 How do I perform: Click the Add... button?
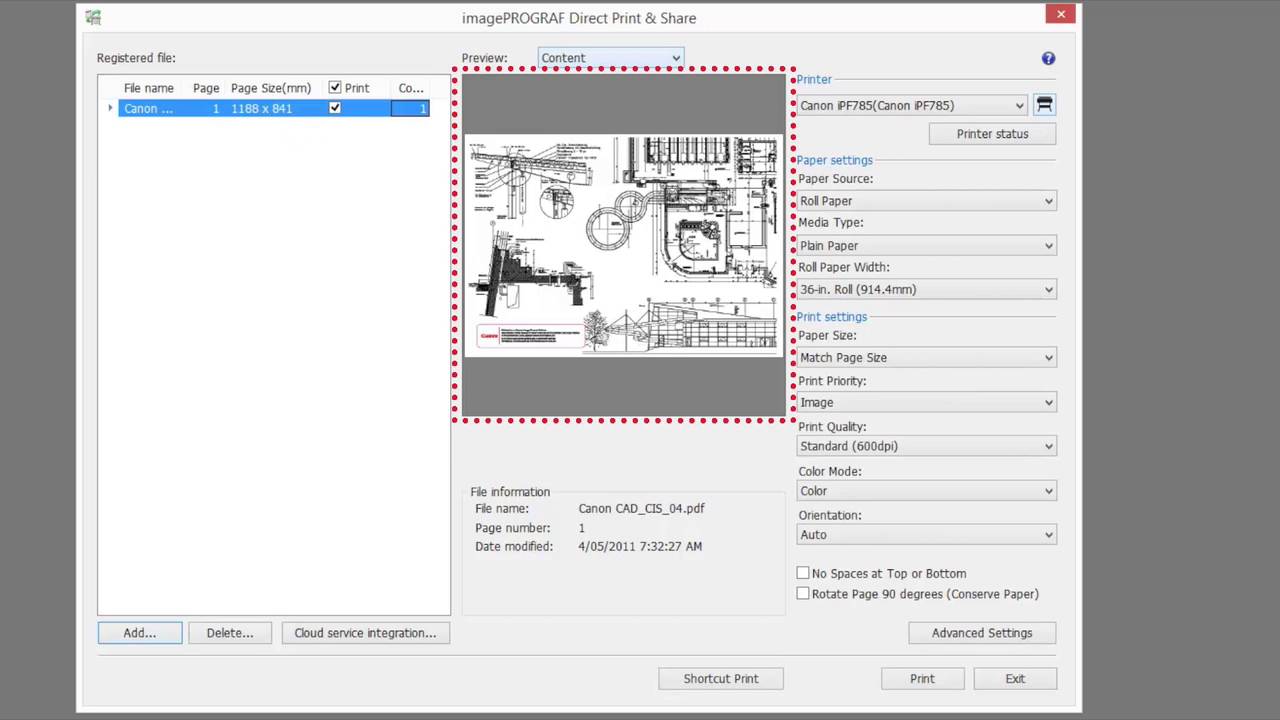pyautogui.click(x=140, y=633)
